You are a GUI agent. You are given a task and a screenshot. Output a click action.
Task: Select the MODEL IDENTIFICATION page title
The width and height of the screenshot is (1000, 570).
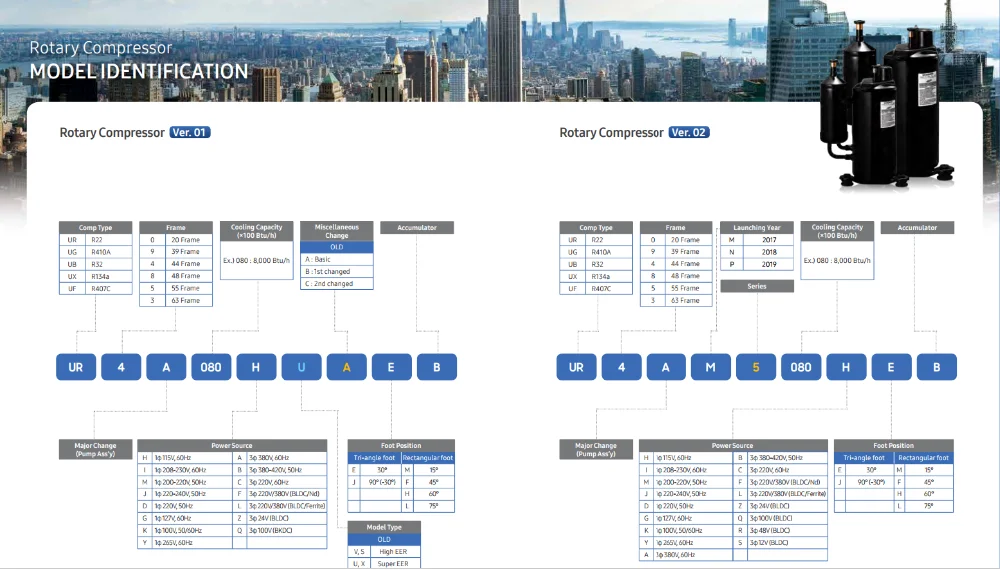coord(139,72)
